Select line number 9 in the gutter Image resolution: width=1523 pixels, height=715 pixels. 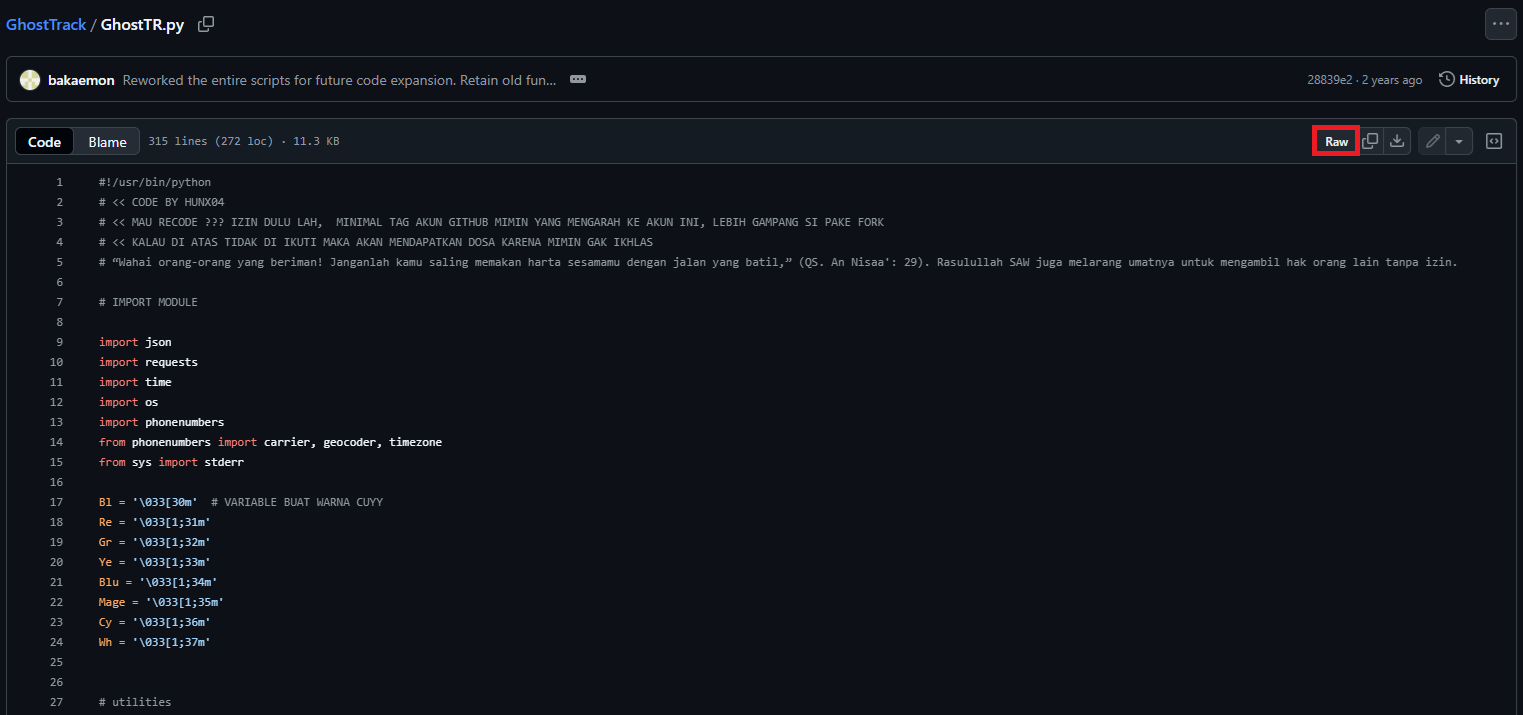tap(59, 342)
